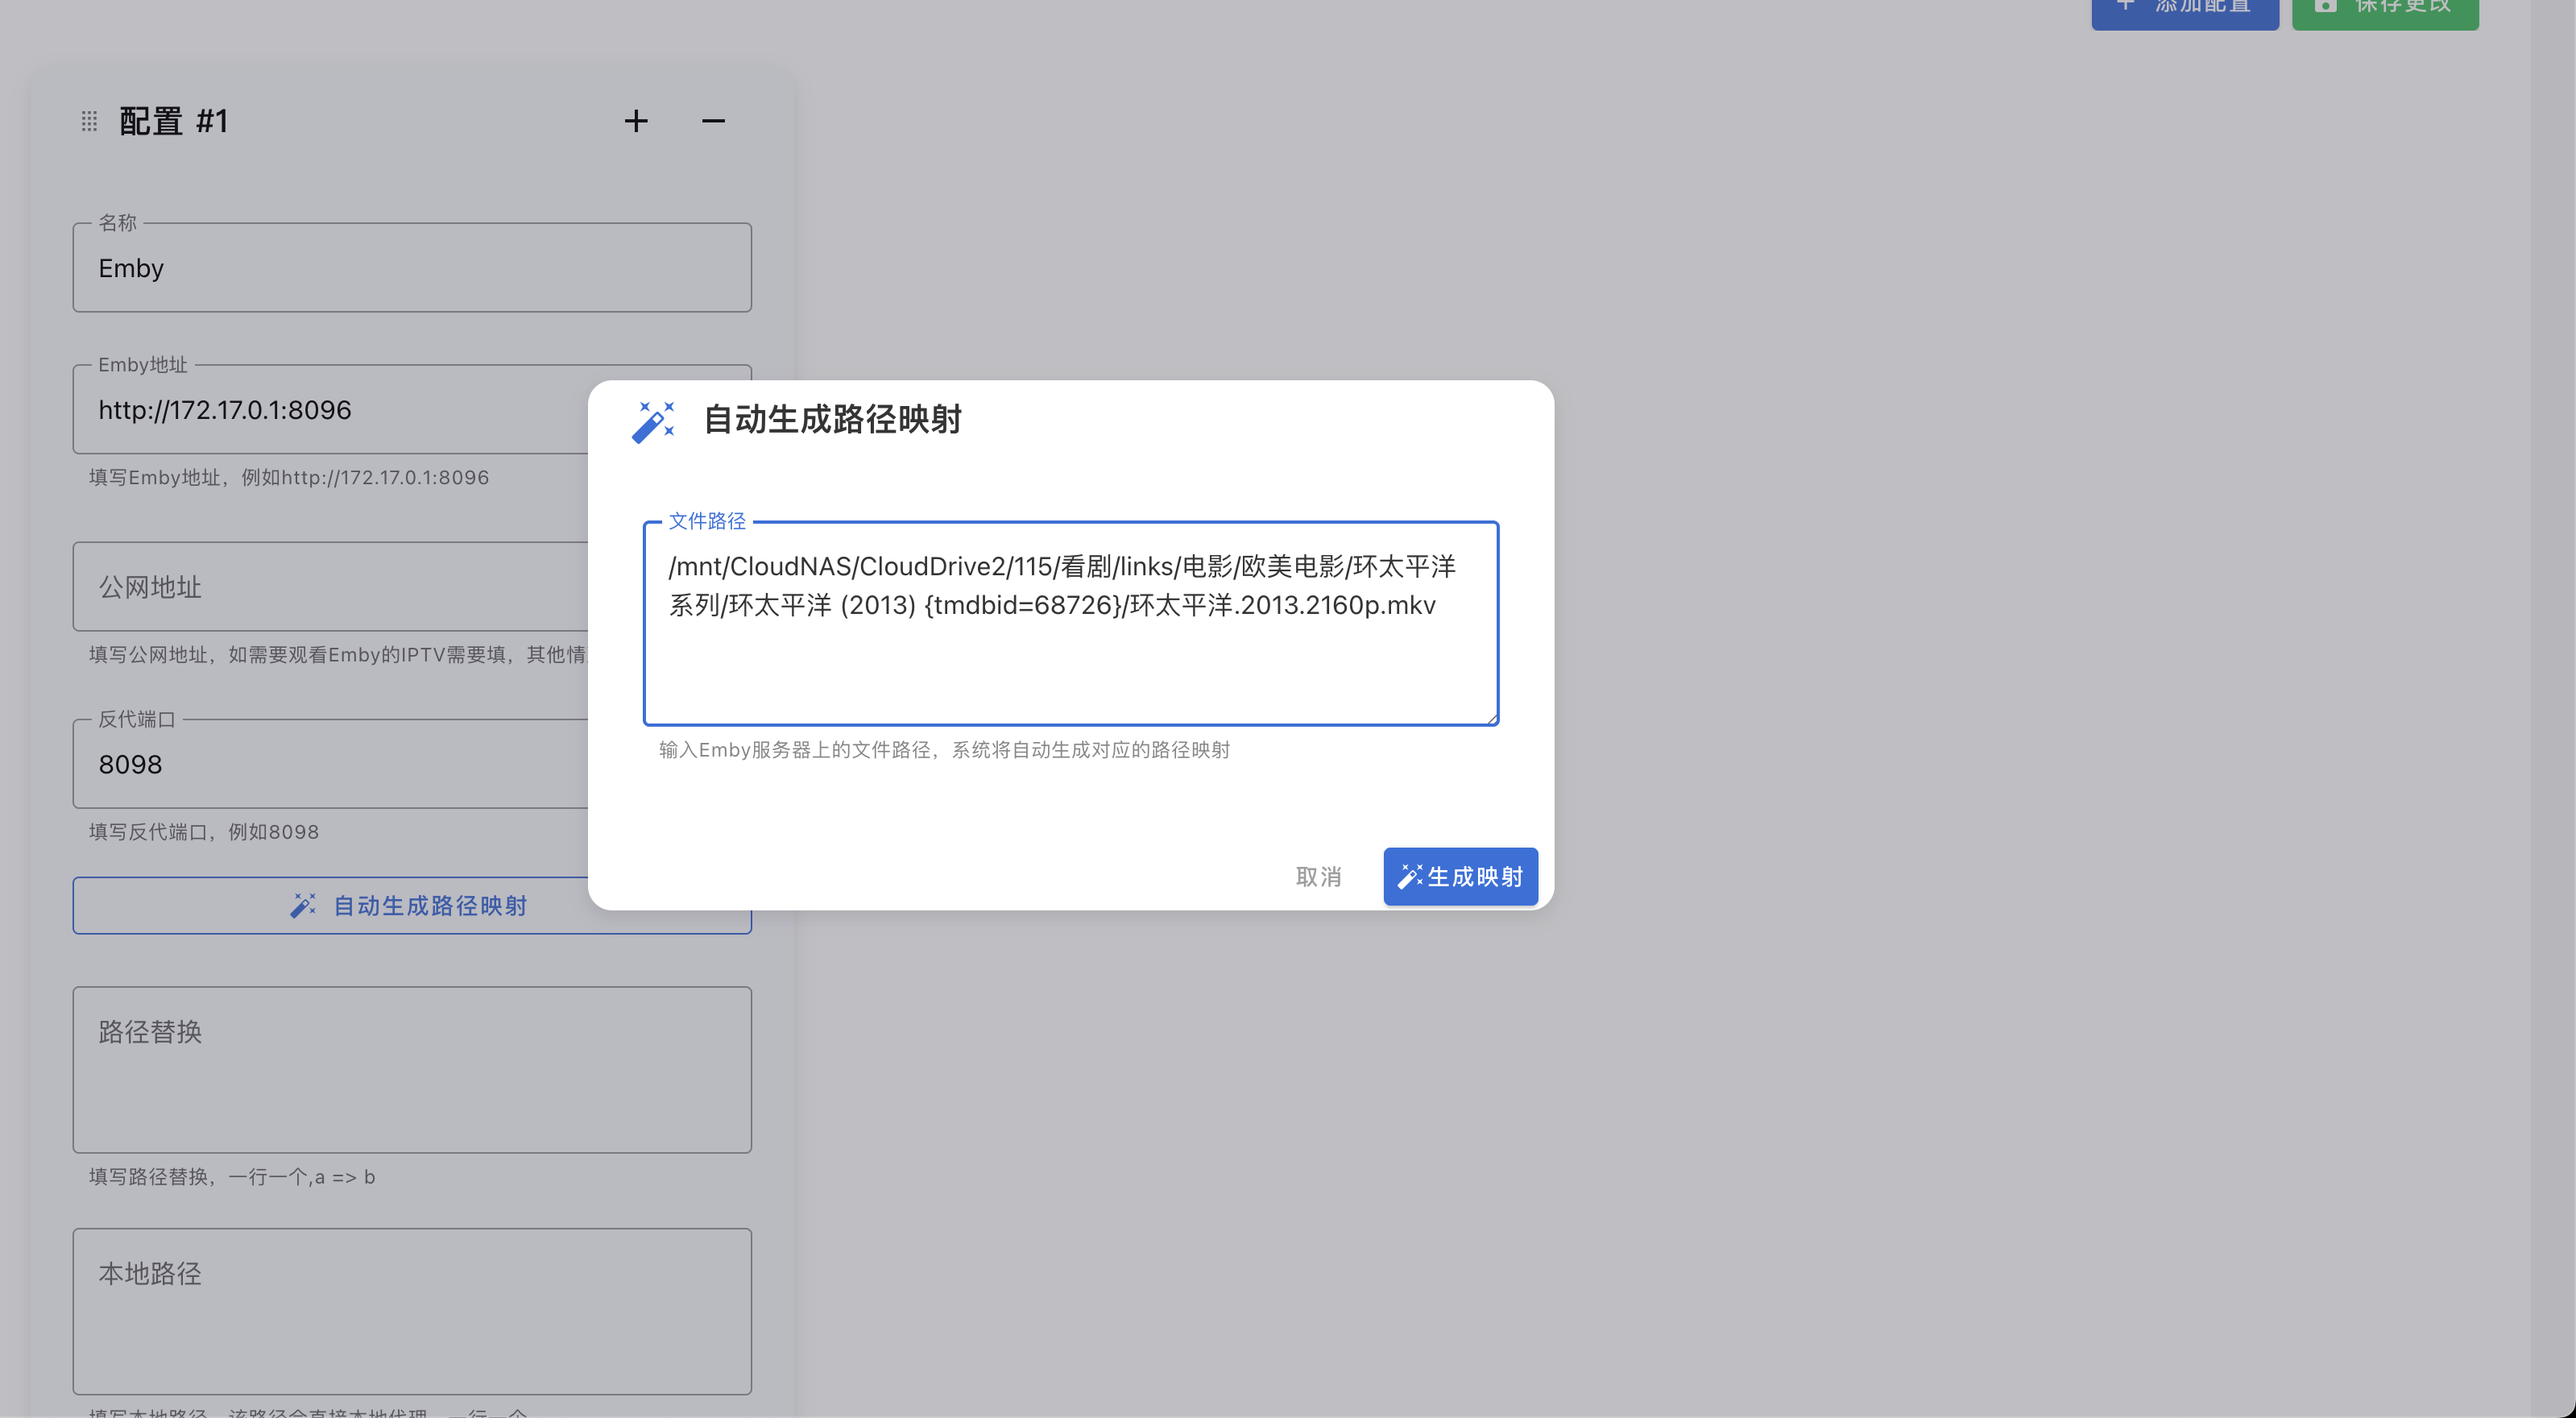2576x1418 pixels.
Task: Click the 名称 field containing Emby
Action: point(412,268)
